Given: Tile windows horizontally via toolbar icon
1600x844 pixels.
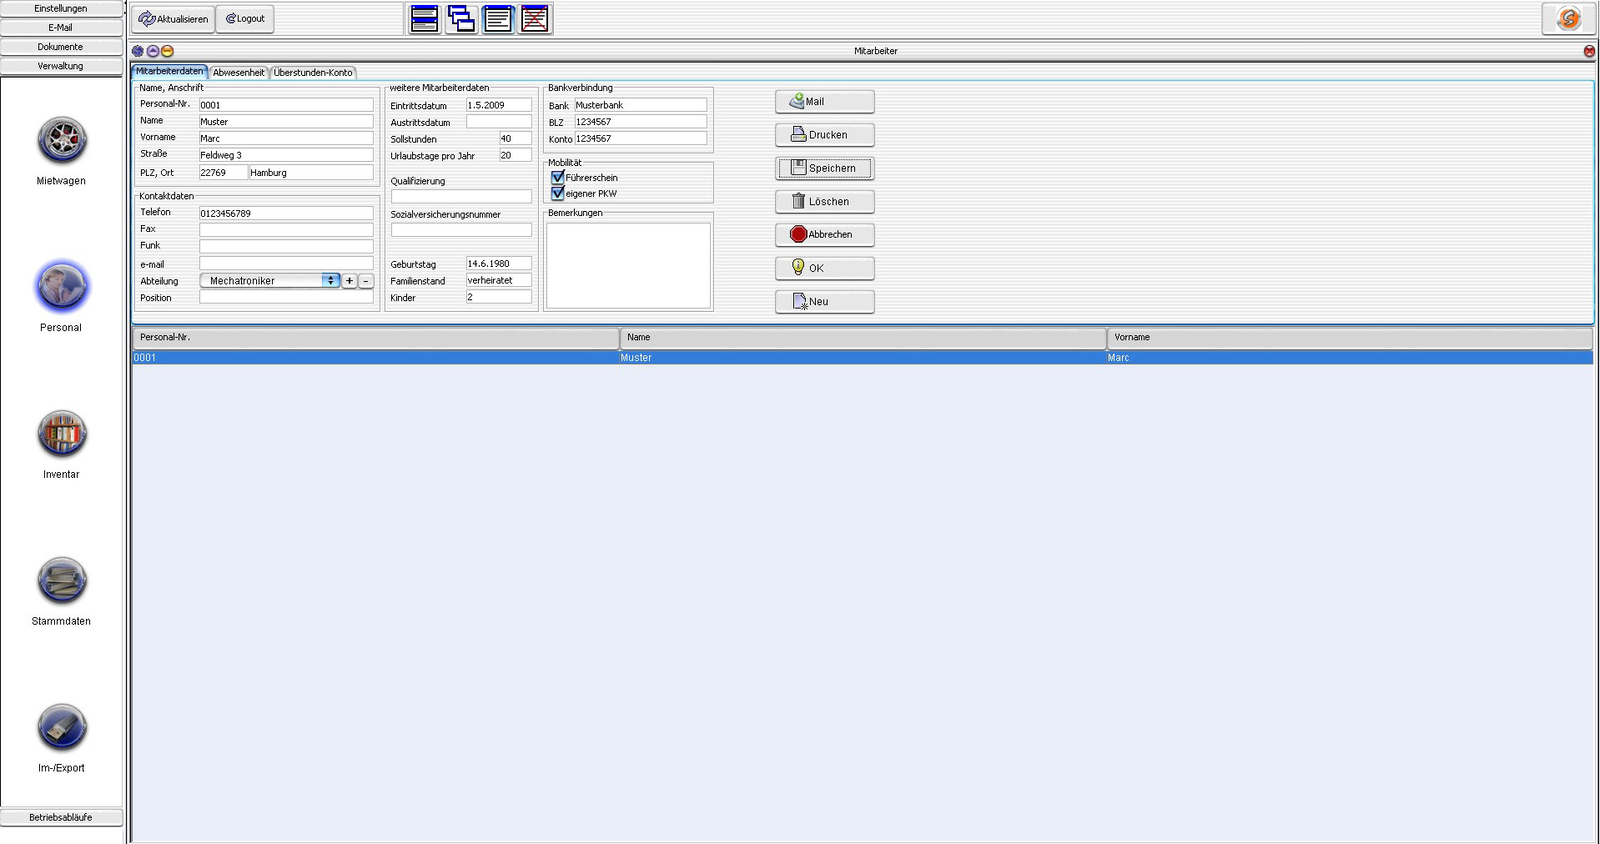Looking at the screenshot, I should point(424,19).
